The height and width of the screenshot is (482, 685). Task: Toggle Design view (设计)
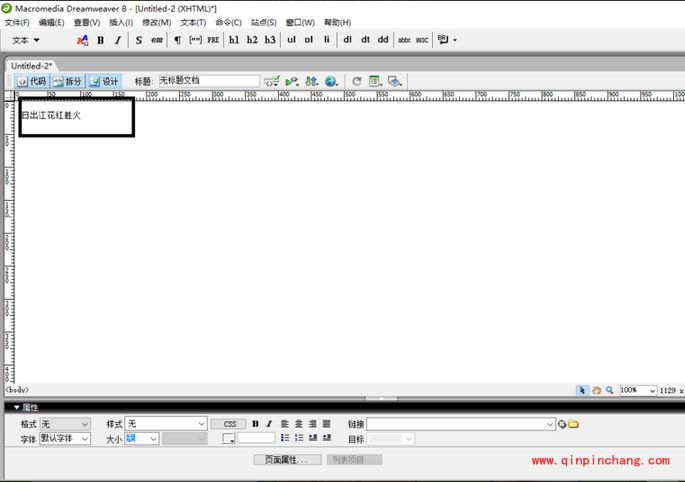point(103,81)
